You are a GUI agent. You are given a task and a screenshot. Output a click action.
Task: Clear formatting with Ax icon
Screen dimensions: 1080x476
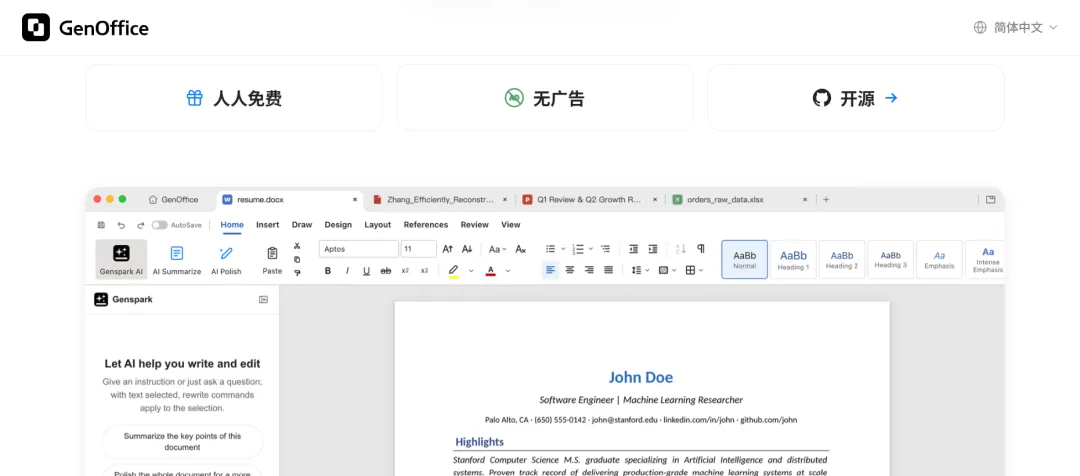(x=521, y=249)
